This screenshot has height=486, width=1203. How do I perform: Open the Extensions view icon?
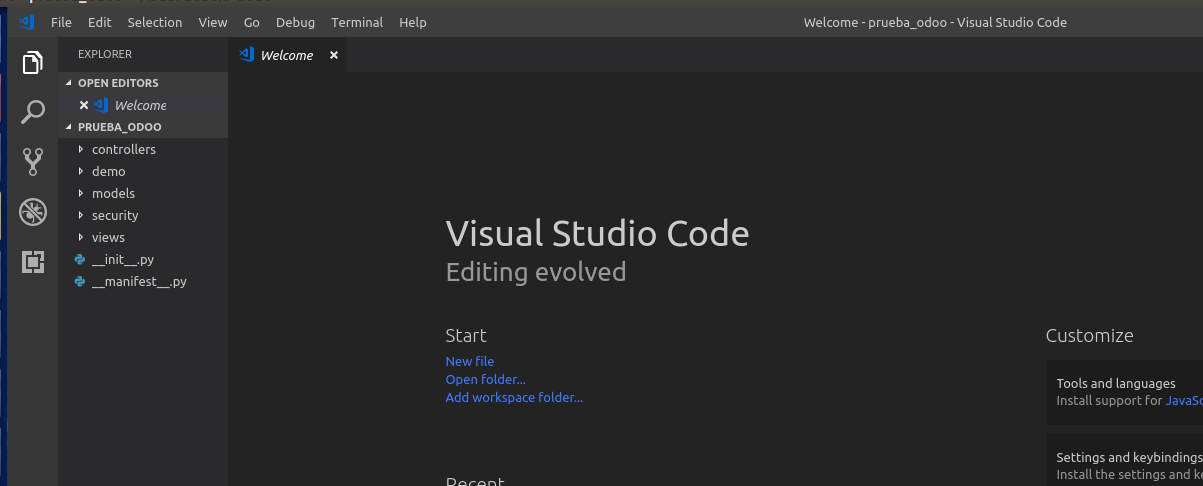[33, 262]
